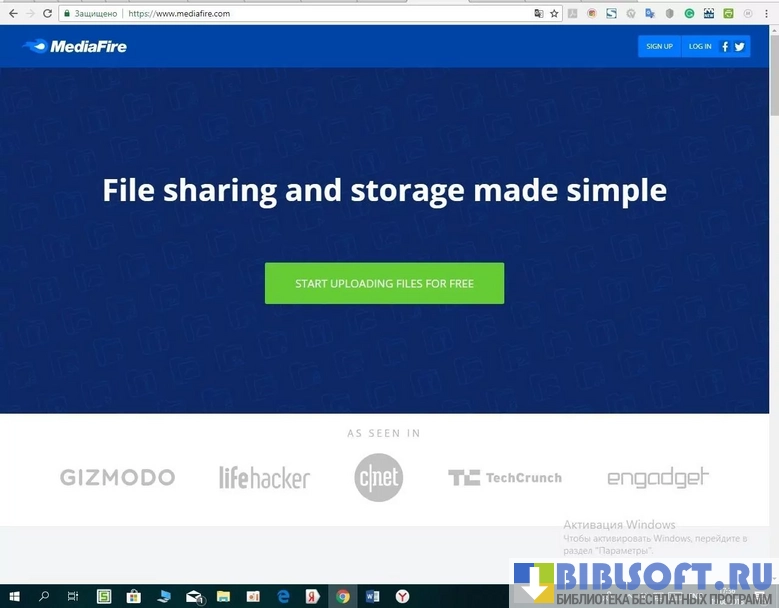Bookmark this page with the star icon
Image resolution: width=779 pixels, height=608 pixels.
[554, 14]
